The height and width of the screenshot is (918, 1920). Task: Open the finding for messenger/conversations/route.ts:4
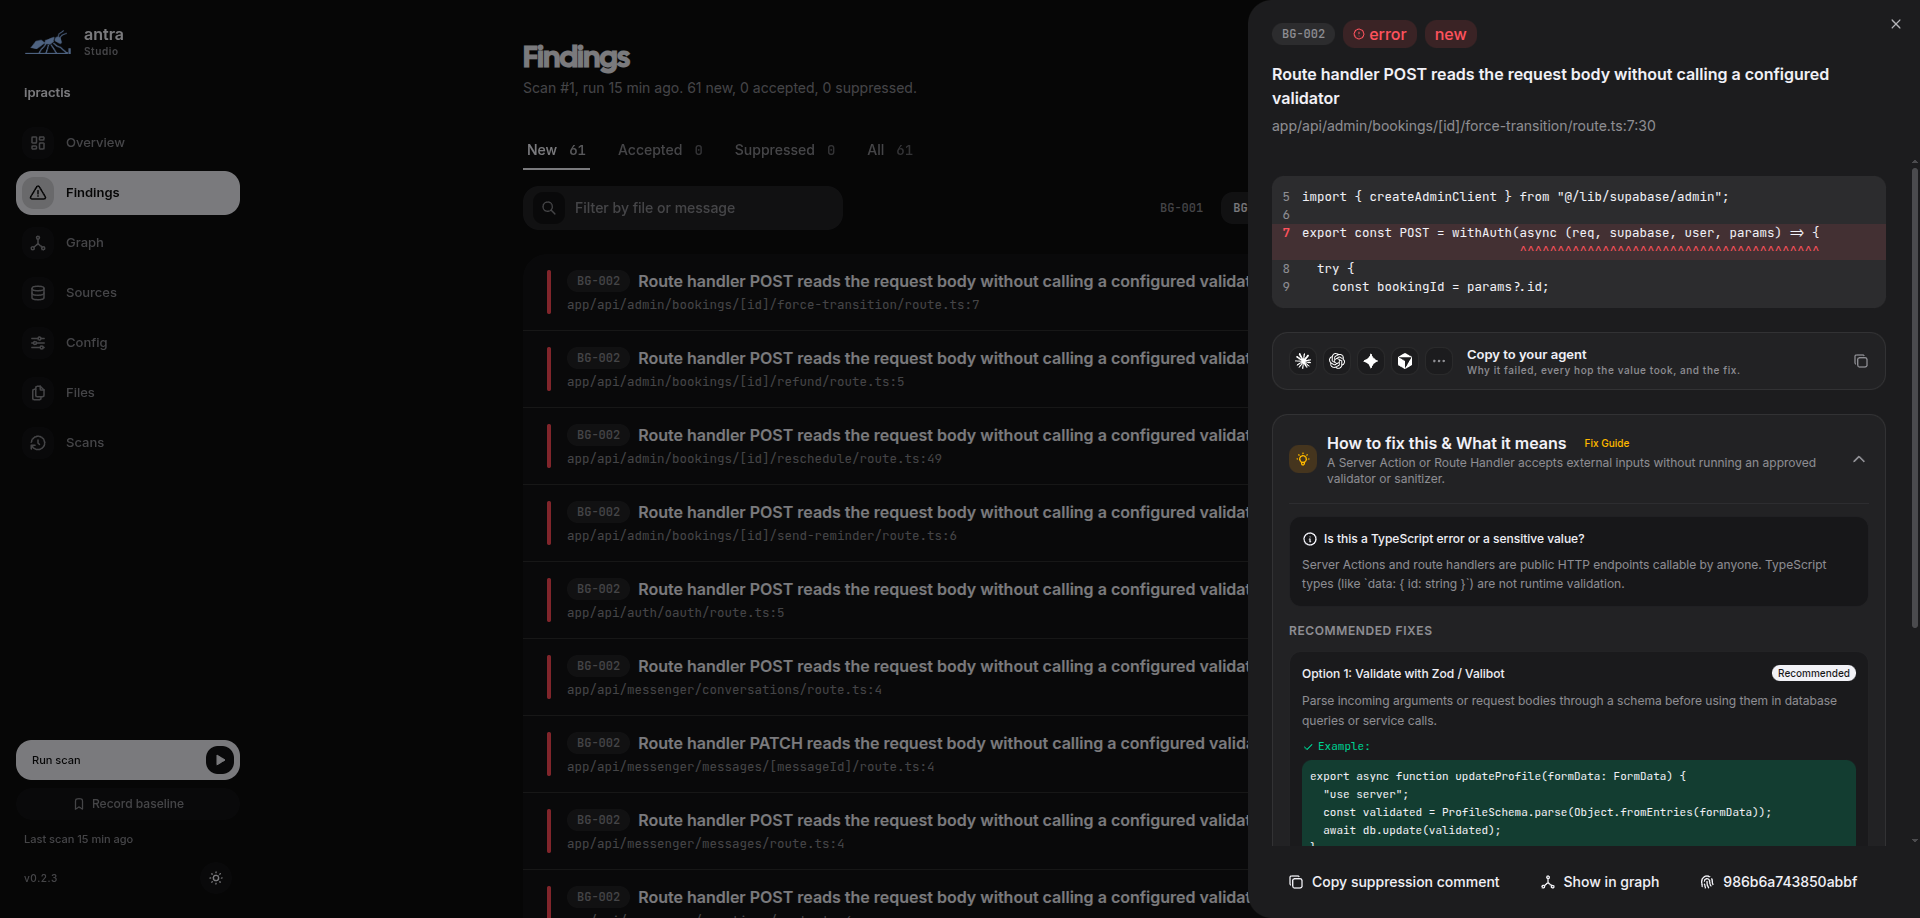(x=885, y=677)
